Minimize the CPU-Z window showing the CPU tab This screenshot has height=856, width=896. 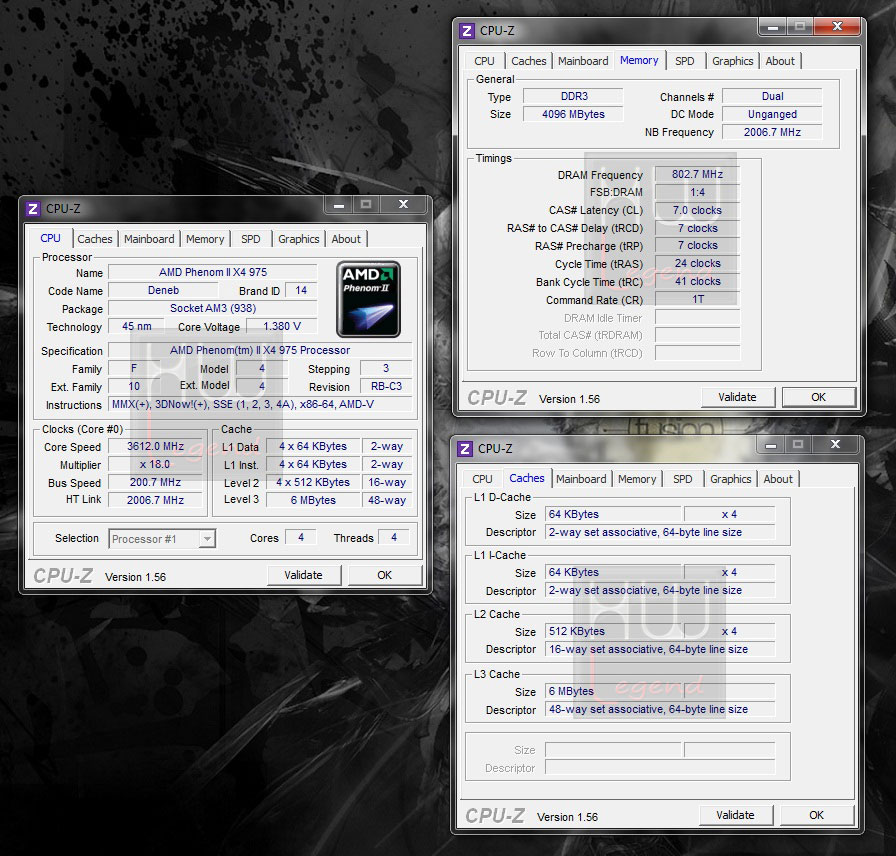339,205
